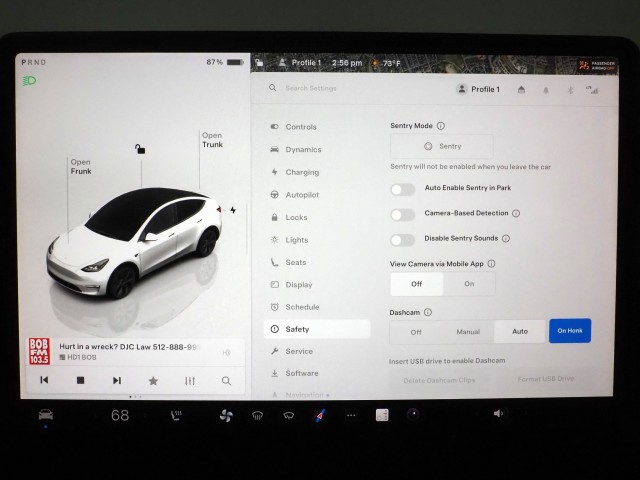Image resolution: width=640 pixels, height=480 pixels.
Task: Select Dashcam On Honk option
Action: click(x=569, y=331)
